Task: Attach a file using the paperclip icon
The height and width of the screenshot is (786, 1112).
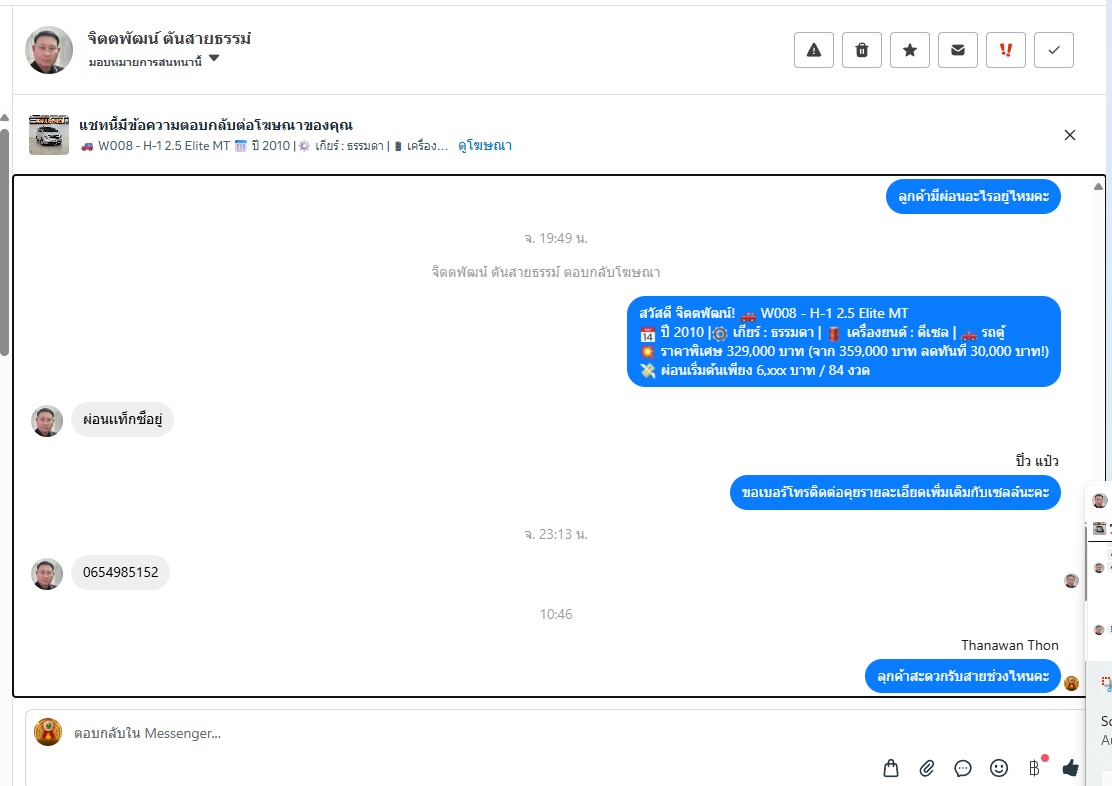Action: [x=927, y=768]
